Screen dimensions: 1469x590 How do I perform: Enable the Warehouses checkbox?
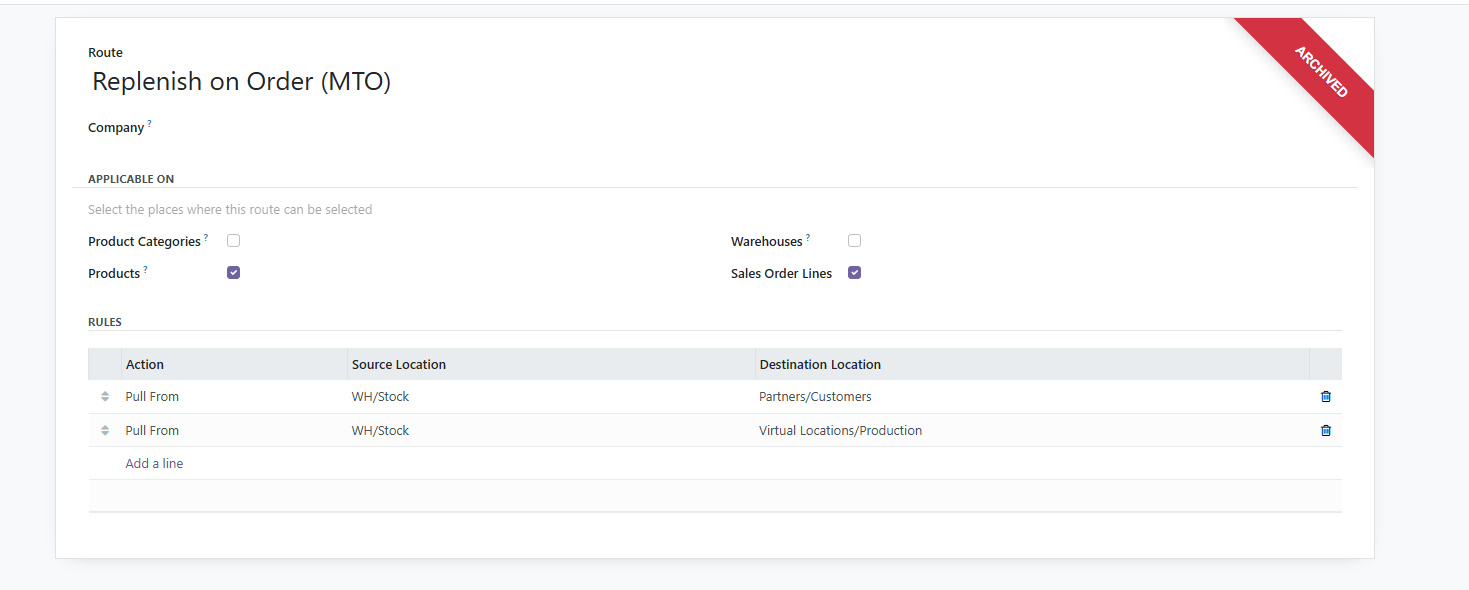click(x=854, y=241)
